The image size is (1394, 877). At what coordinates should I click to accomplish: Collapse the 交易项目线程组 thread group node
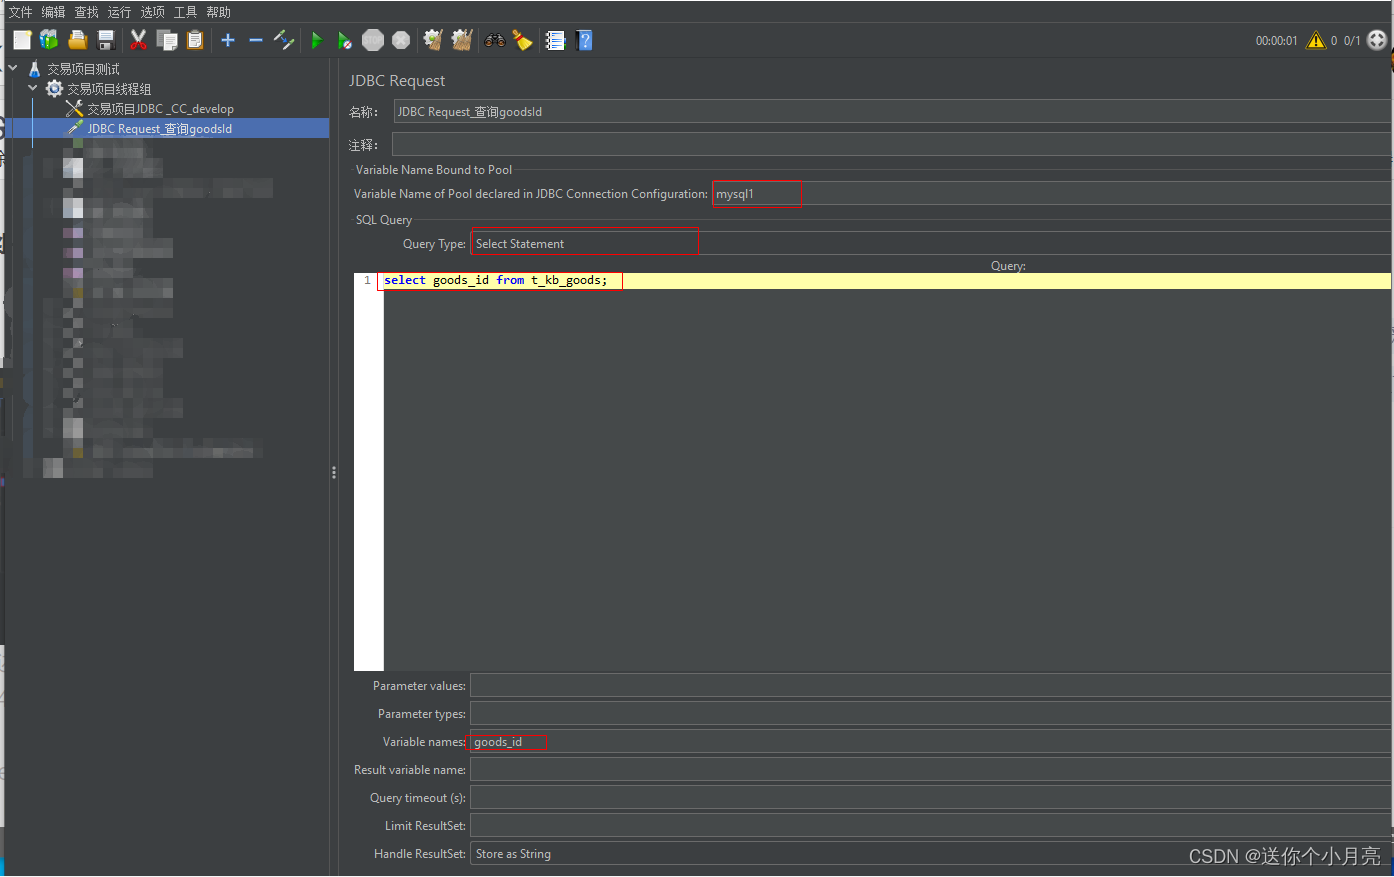click(33, 88)
